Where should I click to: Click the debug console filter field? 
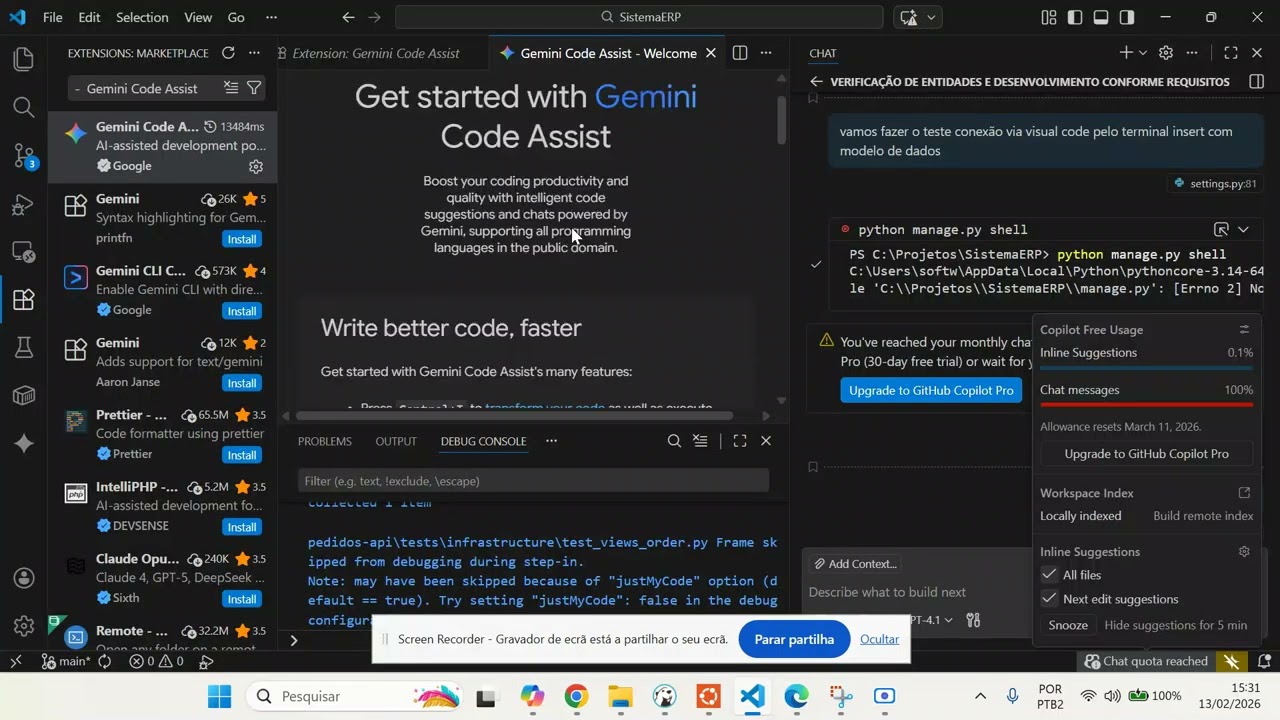(x=533, y=481)
